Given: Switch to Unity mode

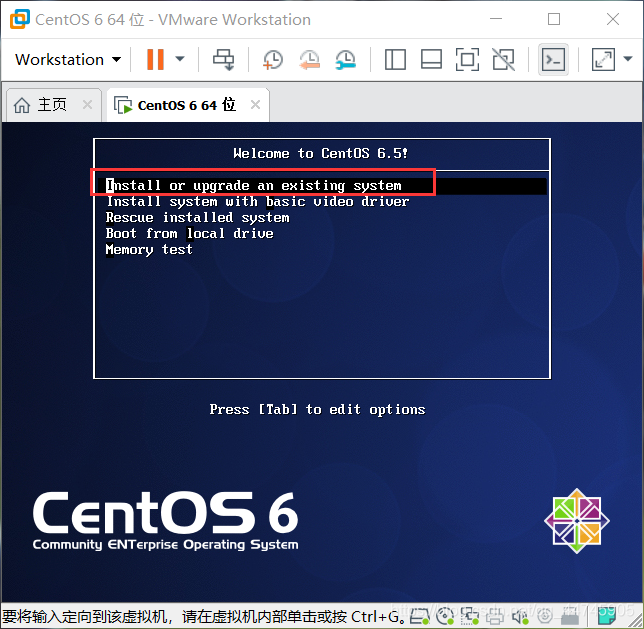Looking at the screenshot, I should pyautogui.click(x=504, y=60).
